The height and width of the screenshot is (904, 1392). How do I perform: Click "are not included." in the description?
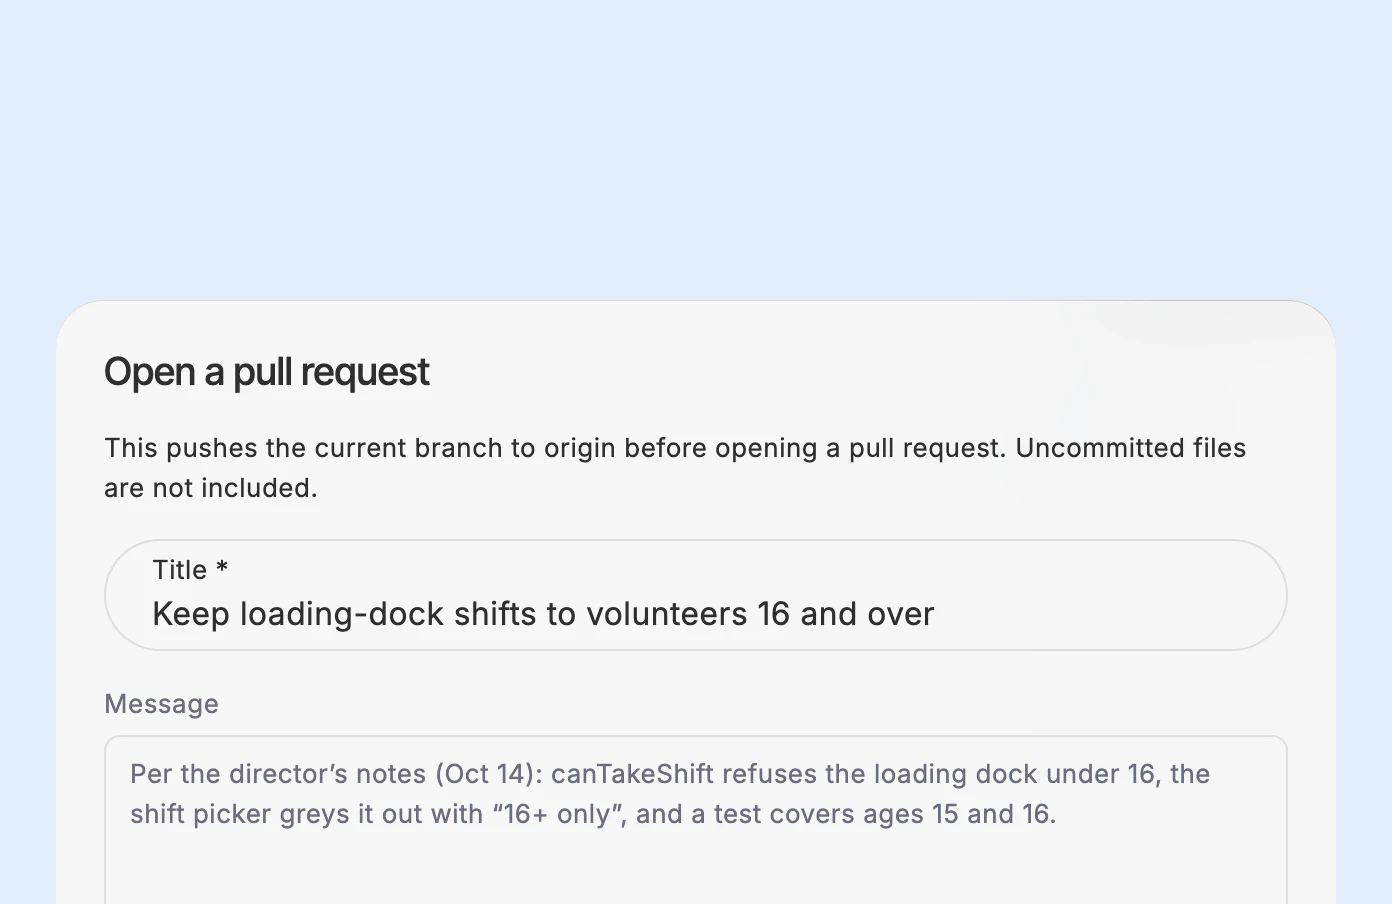coord(211,488)
